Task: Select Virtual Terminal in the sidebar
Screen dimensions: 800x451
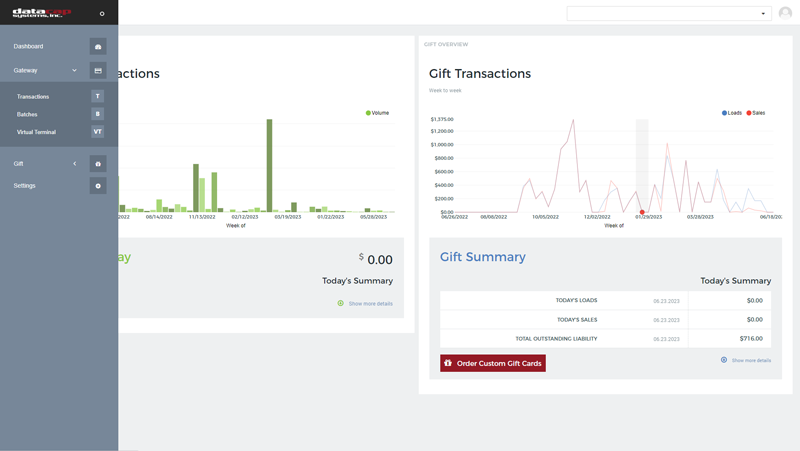Action: coord(36,132)
